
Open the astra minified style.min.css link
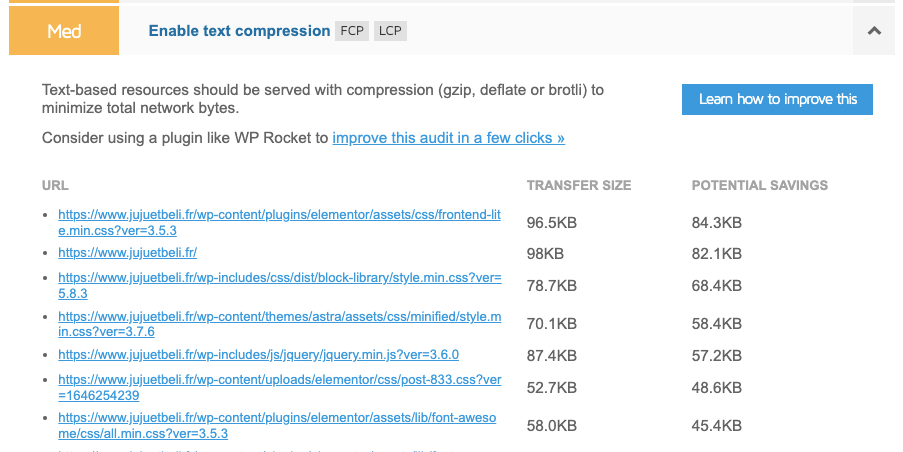point(279,324)
